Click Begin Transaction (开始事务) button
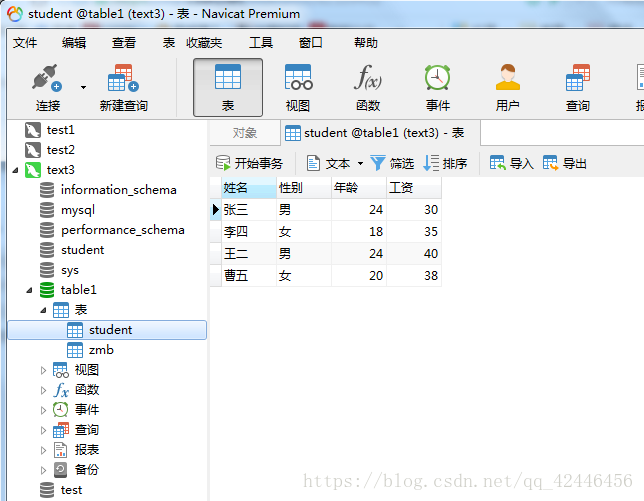Image resolution: width=644 pixels, height=501 pixels. (249, 163)
